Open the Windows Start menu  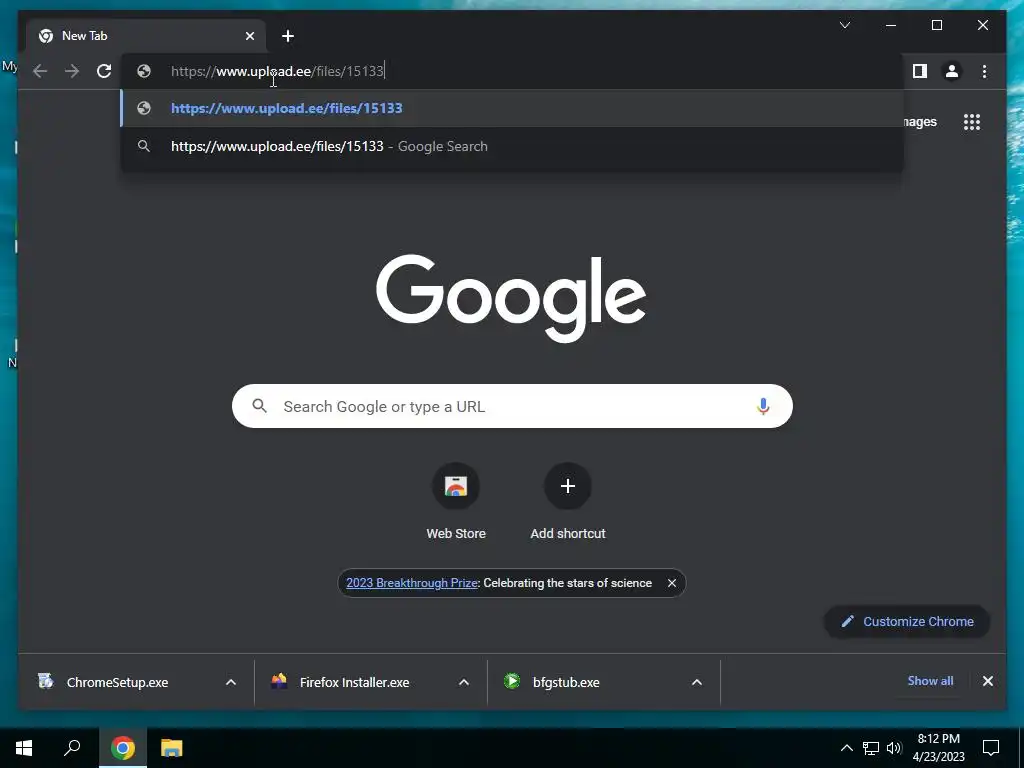tap(24, 748)
